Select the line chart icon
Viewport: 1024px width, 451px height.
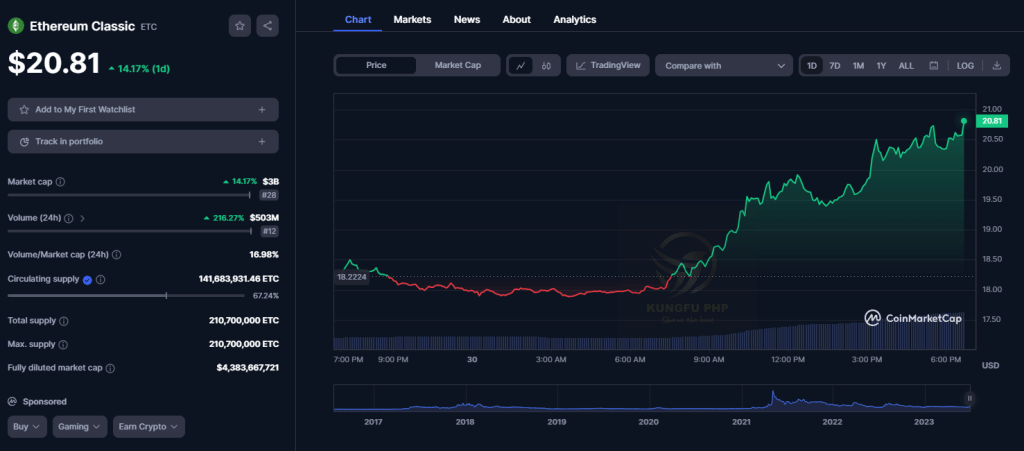tap(520, 65)
